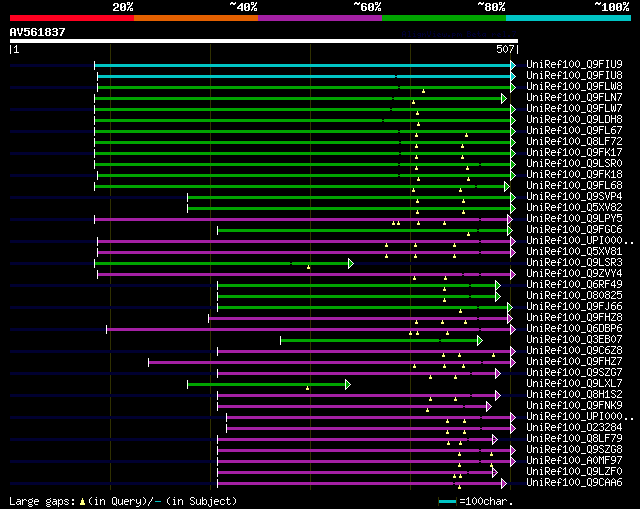Viewport: 640px width, 509px height.
Task: Click the cyan 100char scale bar key
Action: click(447, 501)
